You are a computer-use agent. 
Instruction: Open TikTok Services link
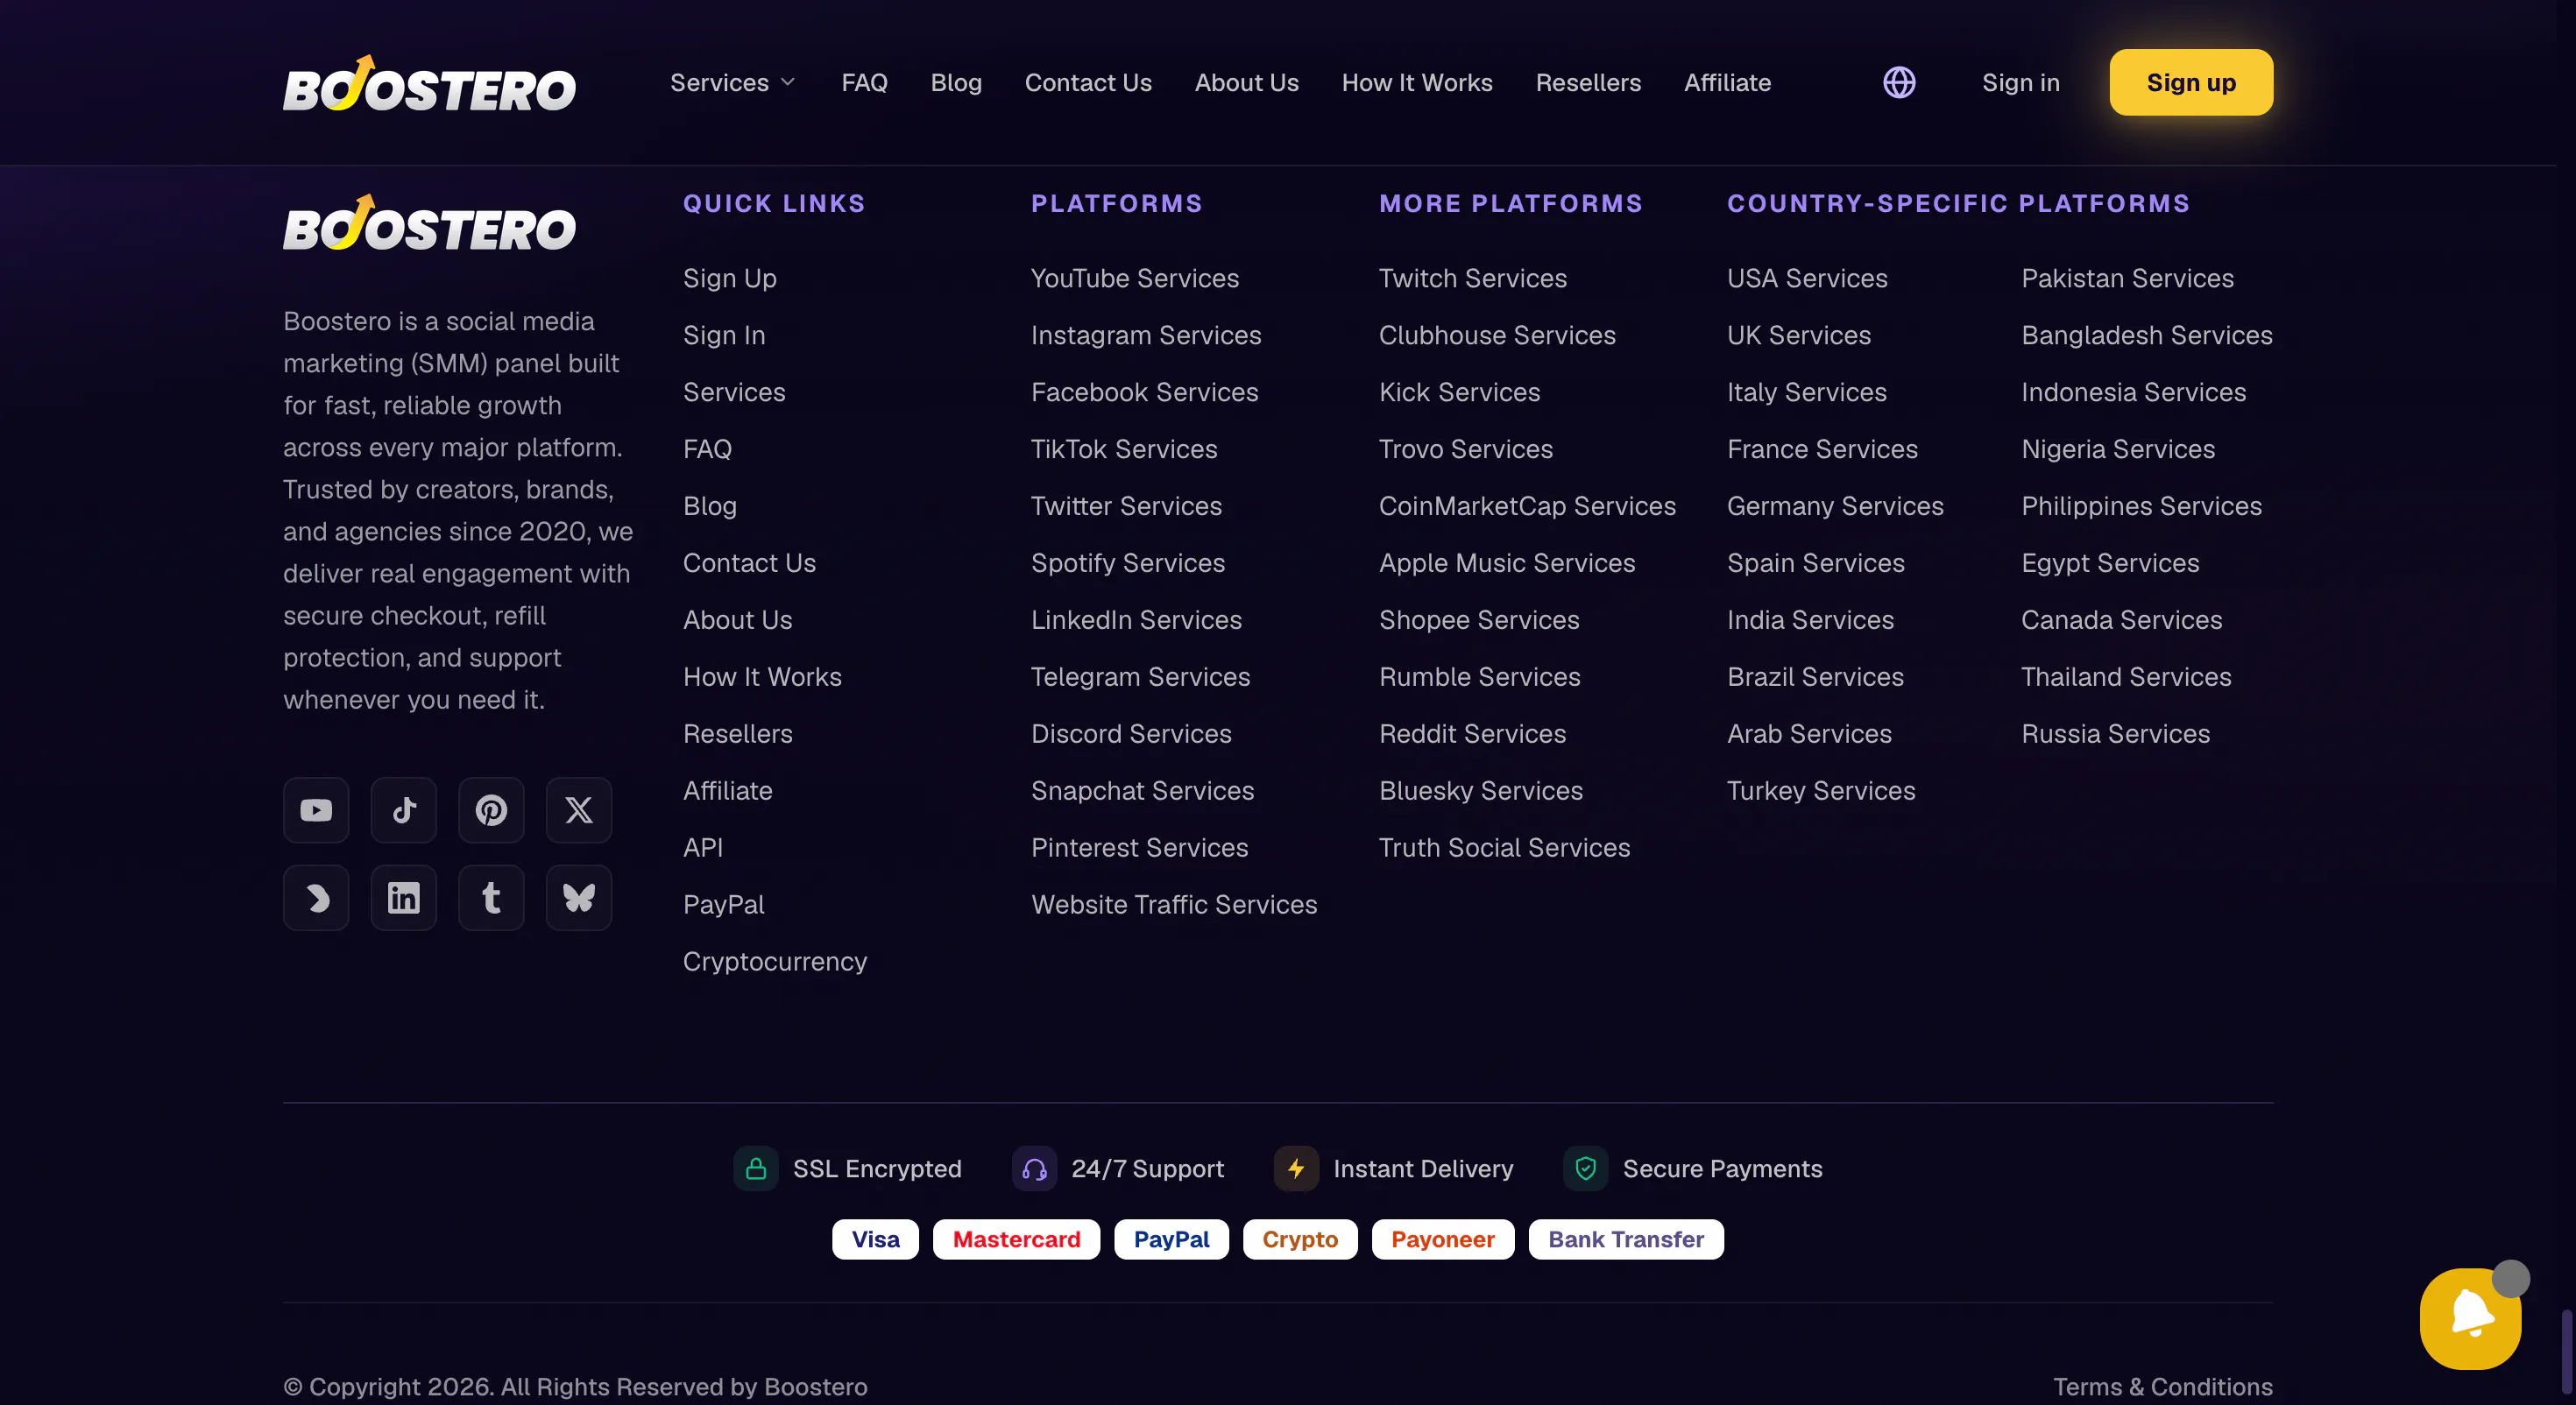[1124, 449]
